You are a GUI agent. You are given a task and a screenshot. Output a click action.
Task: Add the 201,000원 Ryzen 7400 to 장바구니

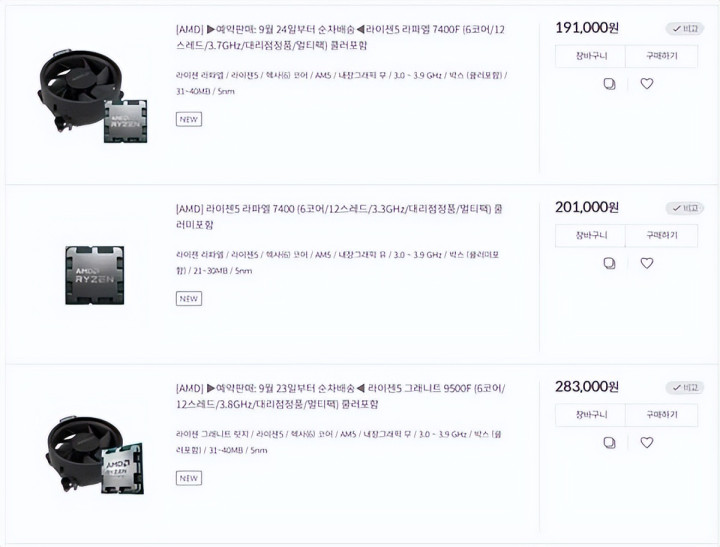591,236
